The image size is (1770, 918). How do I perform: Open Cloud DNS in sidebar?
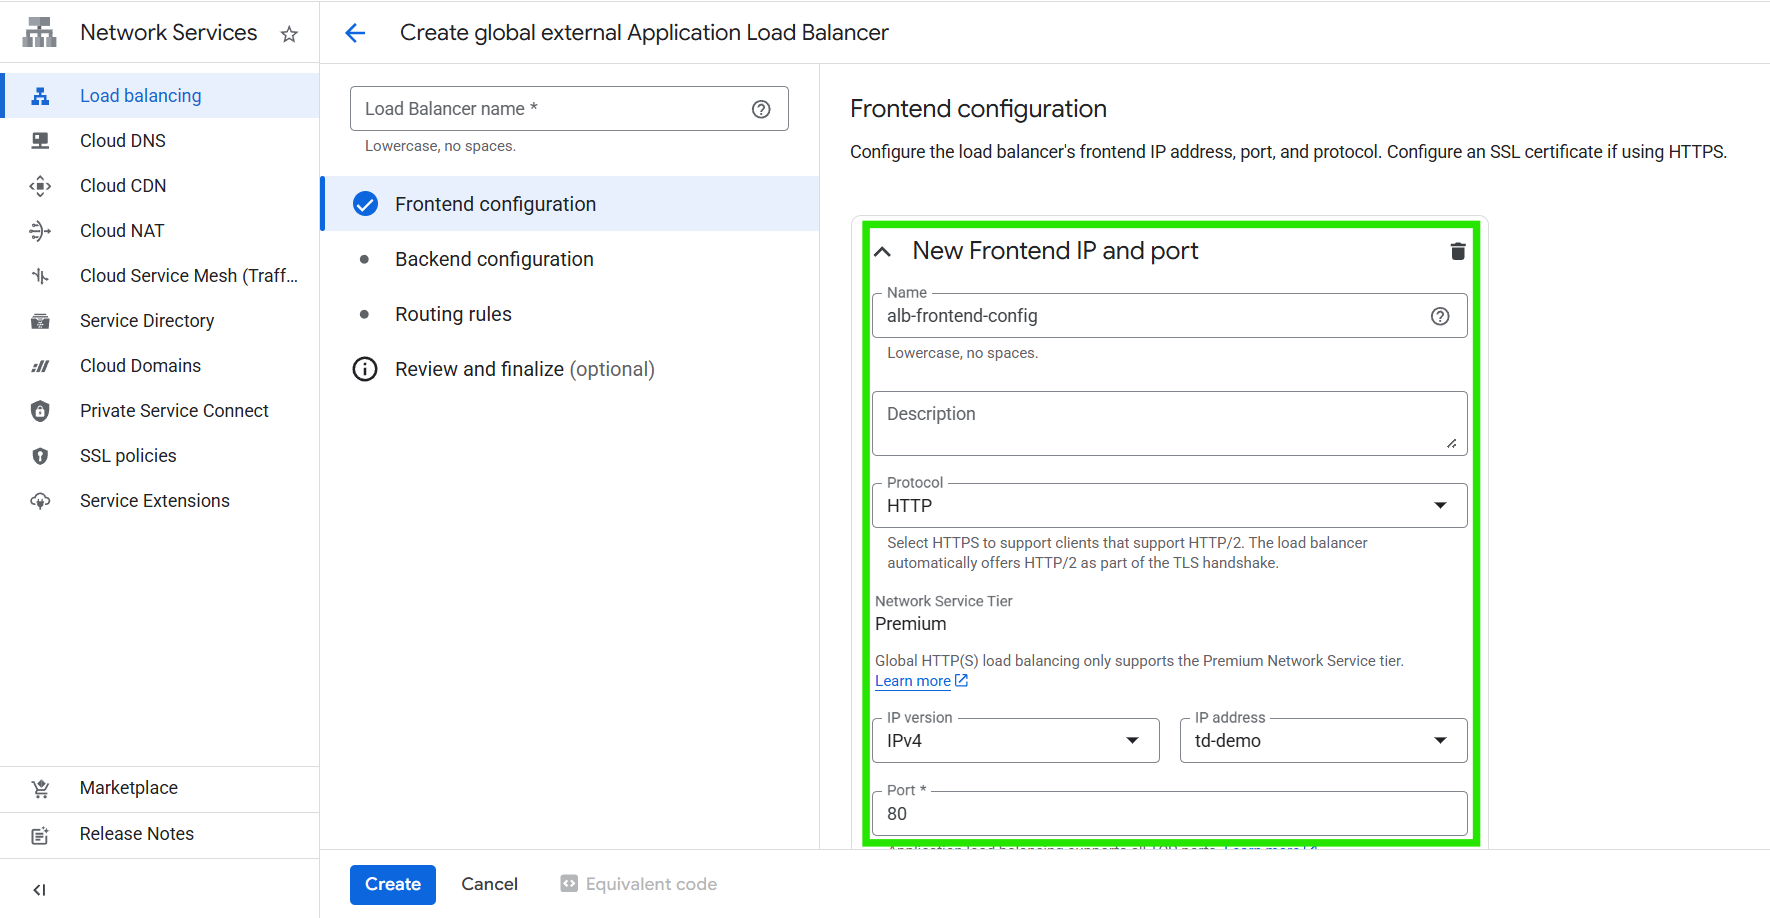[x=123, y=141]
